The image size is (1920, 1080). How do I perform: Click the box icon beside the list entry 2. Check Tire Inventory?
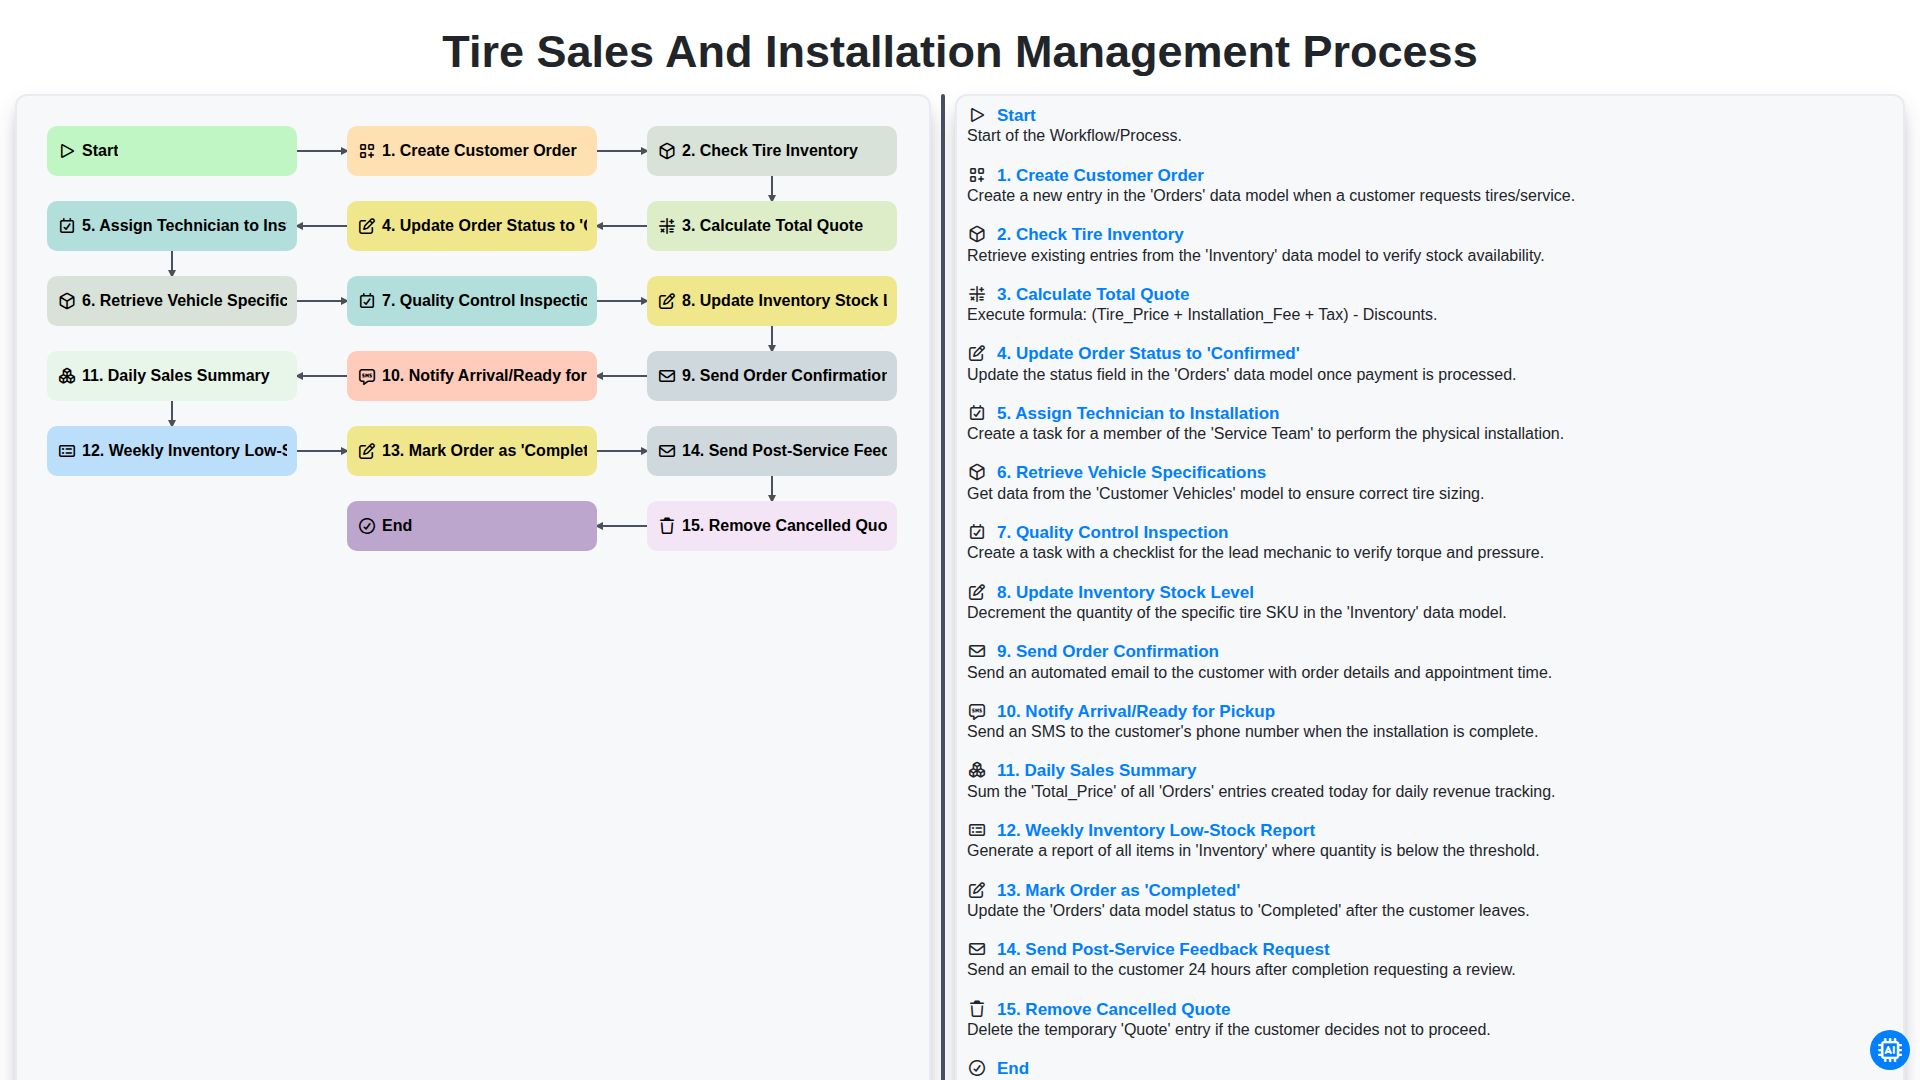click(977, 234)
